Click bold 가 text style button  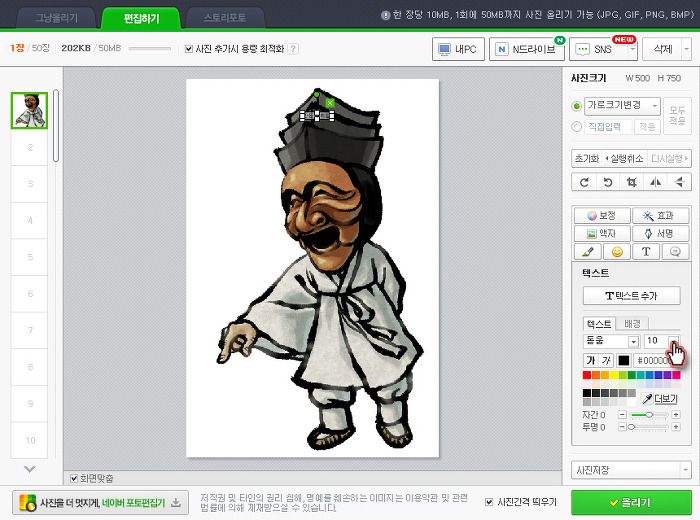[591, 360]
